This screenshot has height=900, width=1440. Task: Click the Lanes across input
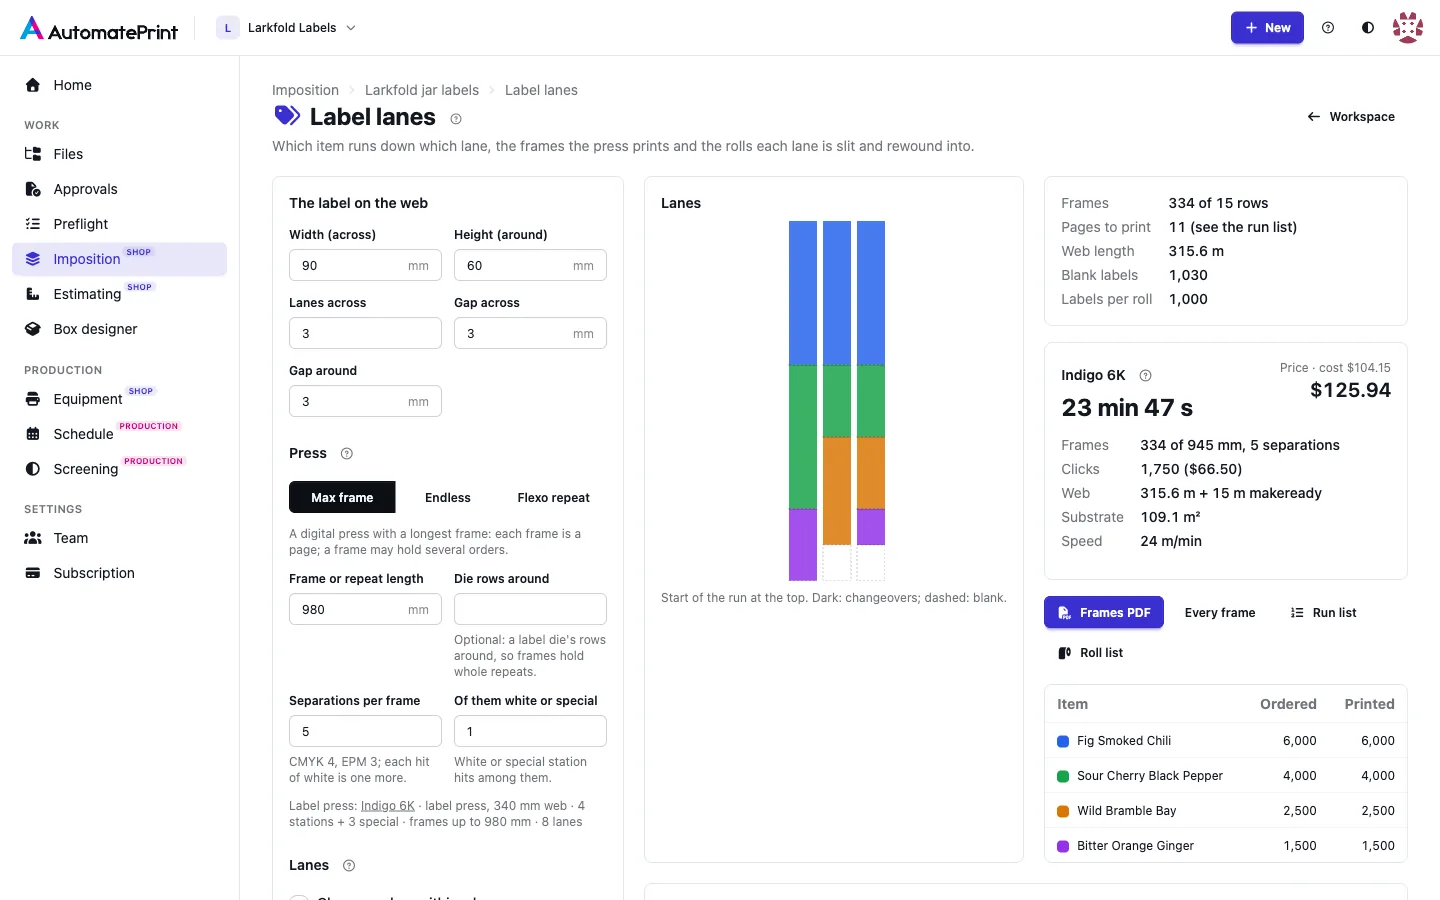coord(365,333)
